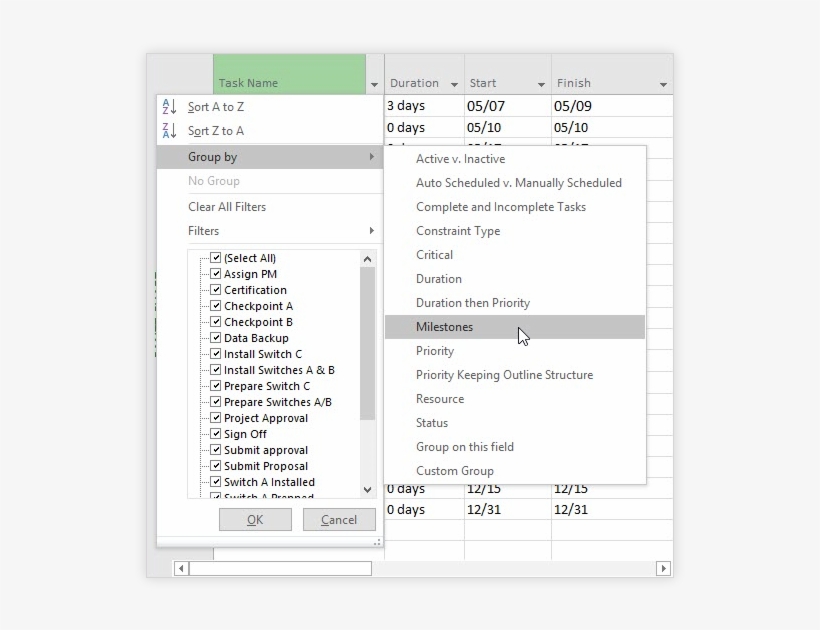Group tasks by Resource
The image size is (820, 630).
(x=515, y=399)
